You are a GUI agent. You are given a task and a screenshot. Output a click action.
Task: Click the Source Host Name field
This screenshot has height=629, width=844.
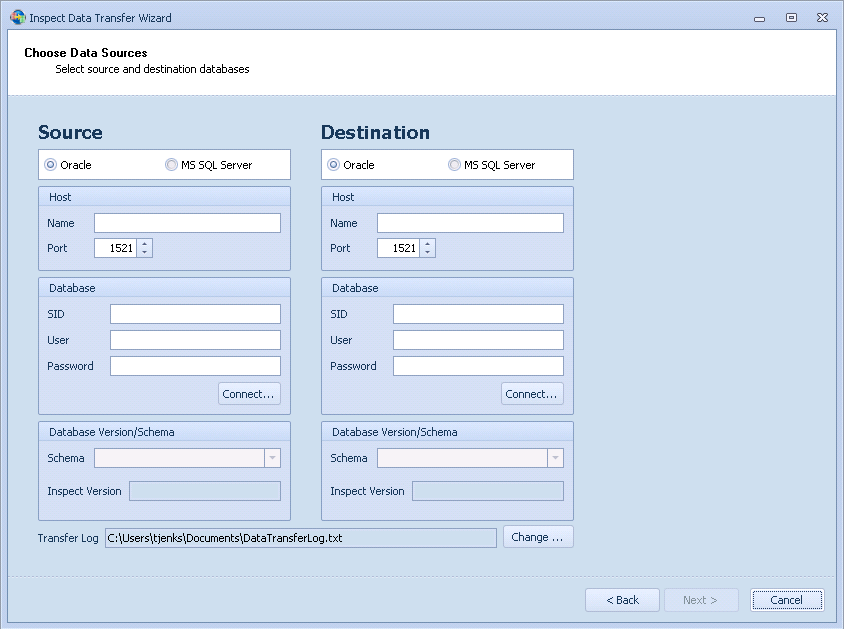click(x=187, y=223)
